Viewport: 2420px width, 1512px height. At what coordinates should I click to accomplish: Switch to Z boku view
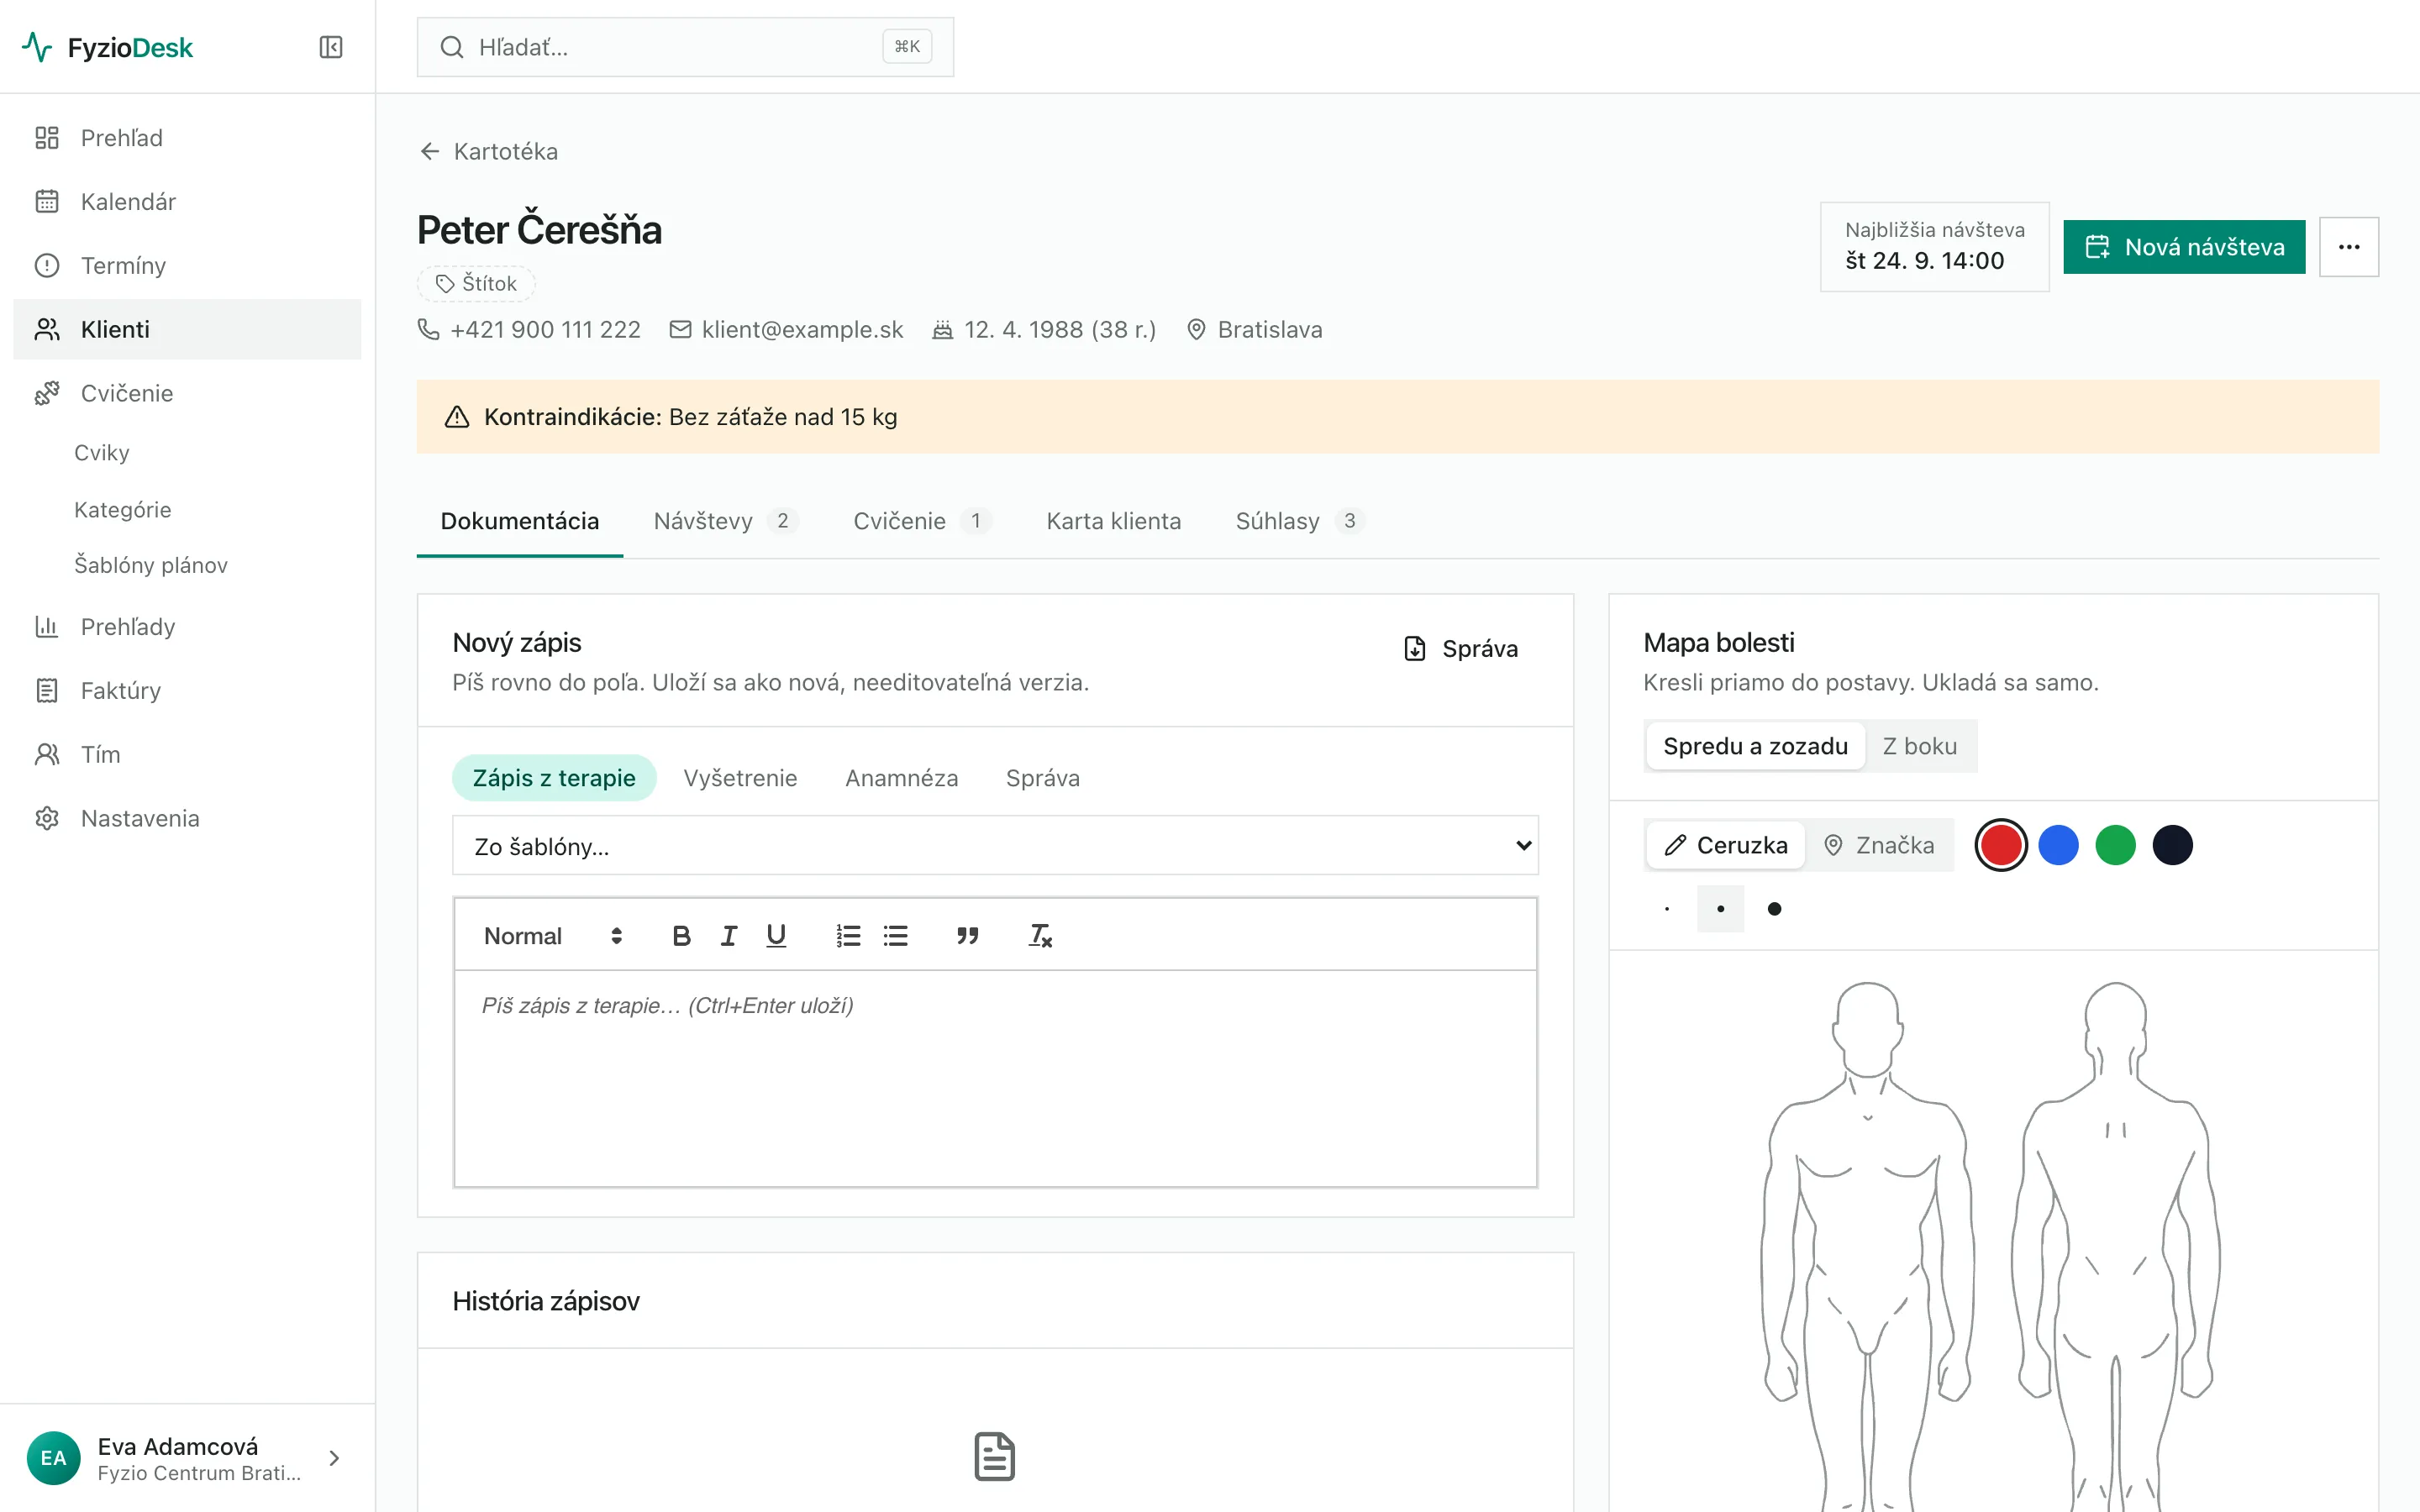(x=1920, y=746)
